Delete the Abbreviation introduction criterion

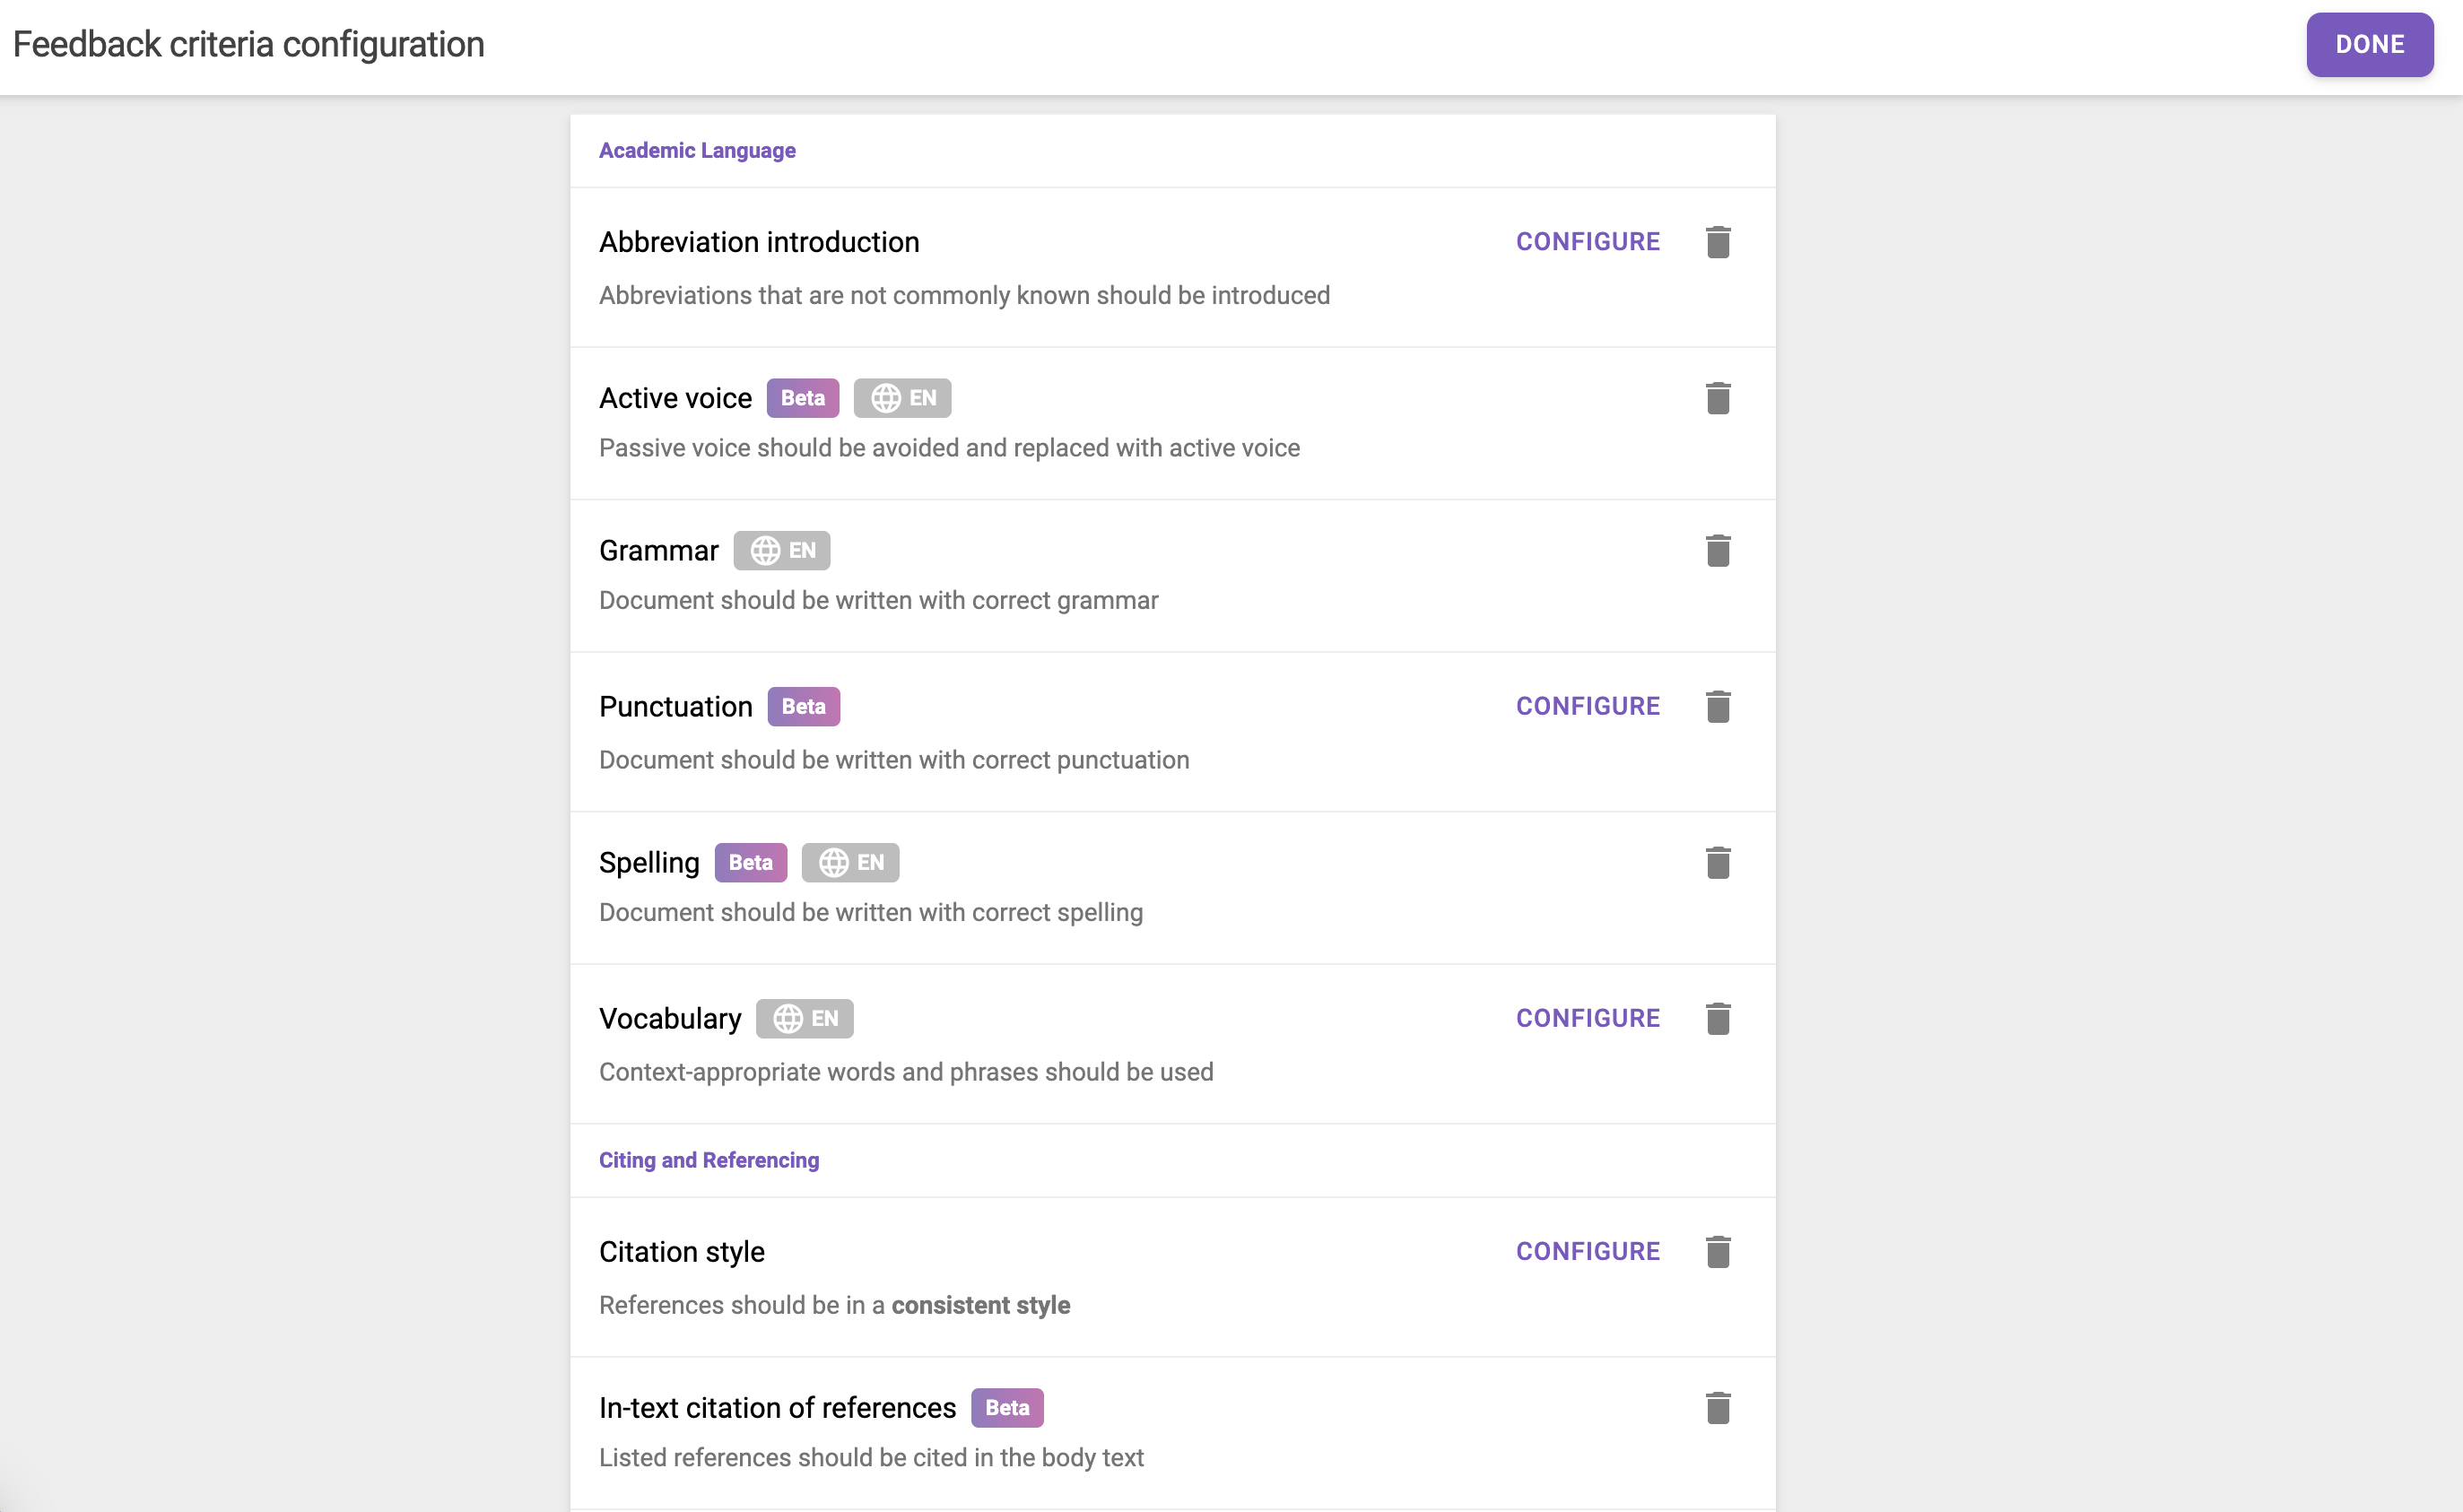click(1718, 242)
